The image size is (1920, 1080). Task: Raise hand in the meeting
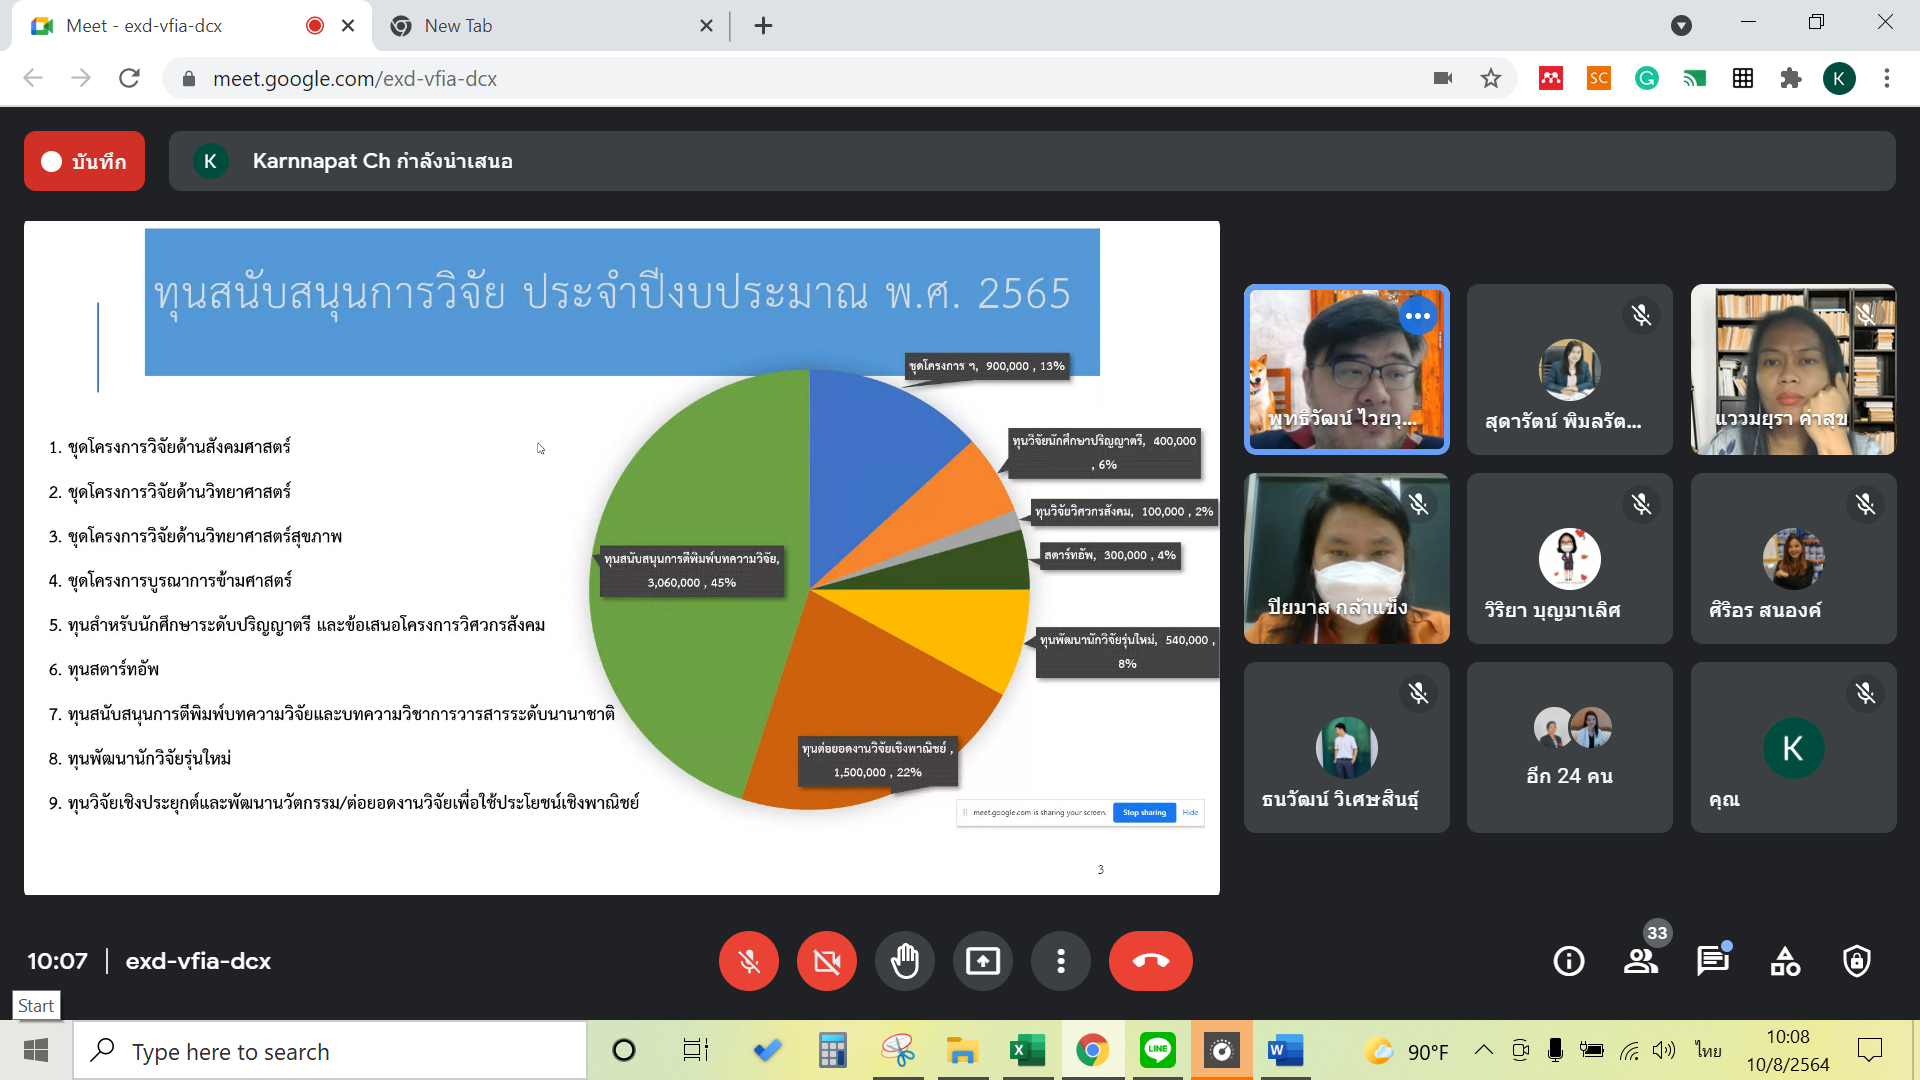click(904, 961)
